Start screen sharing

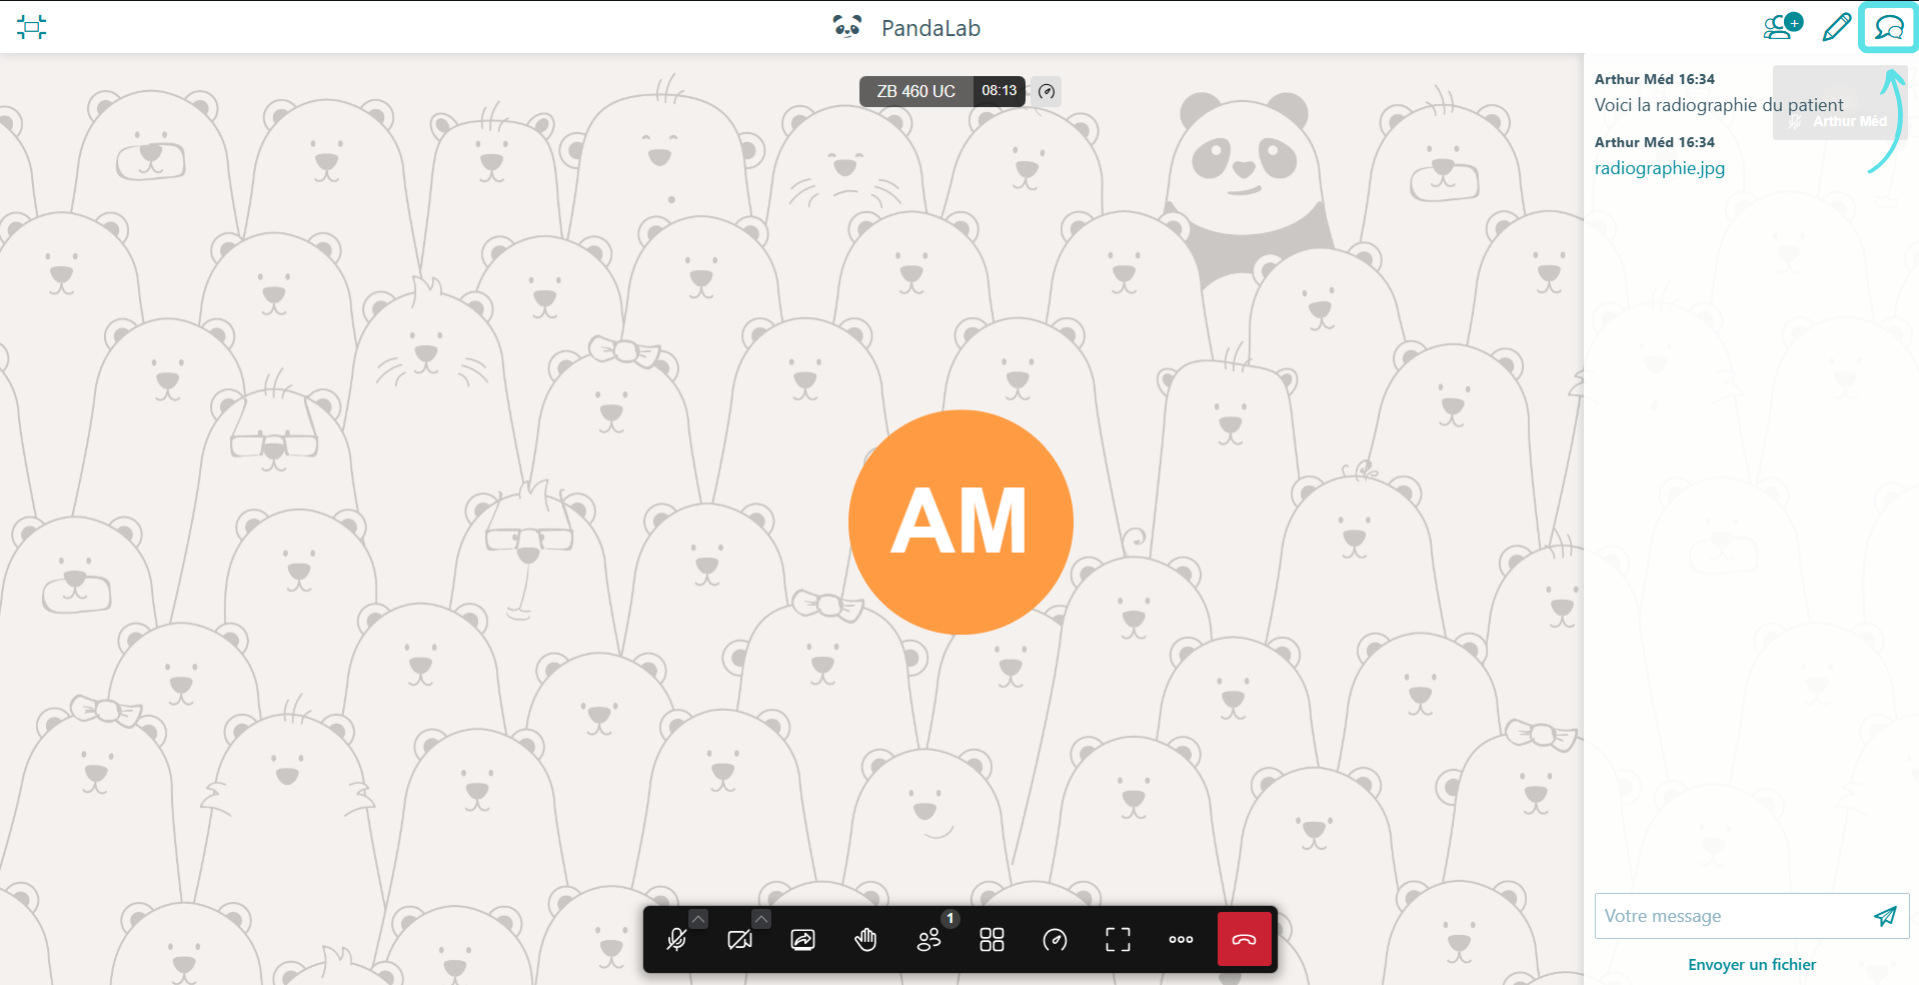pyautogui.click(x=803, y=940)
